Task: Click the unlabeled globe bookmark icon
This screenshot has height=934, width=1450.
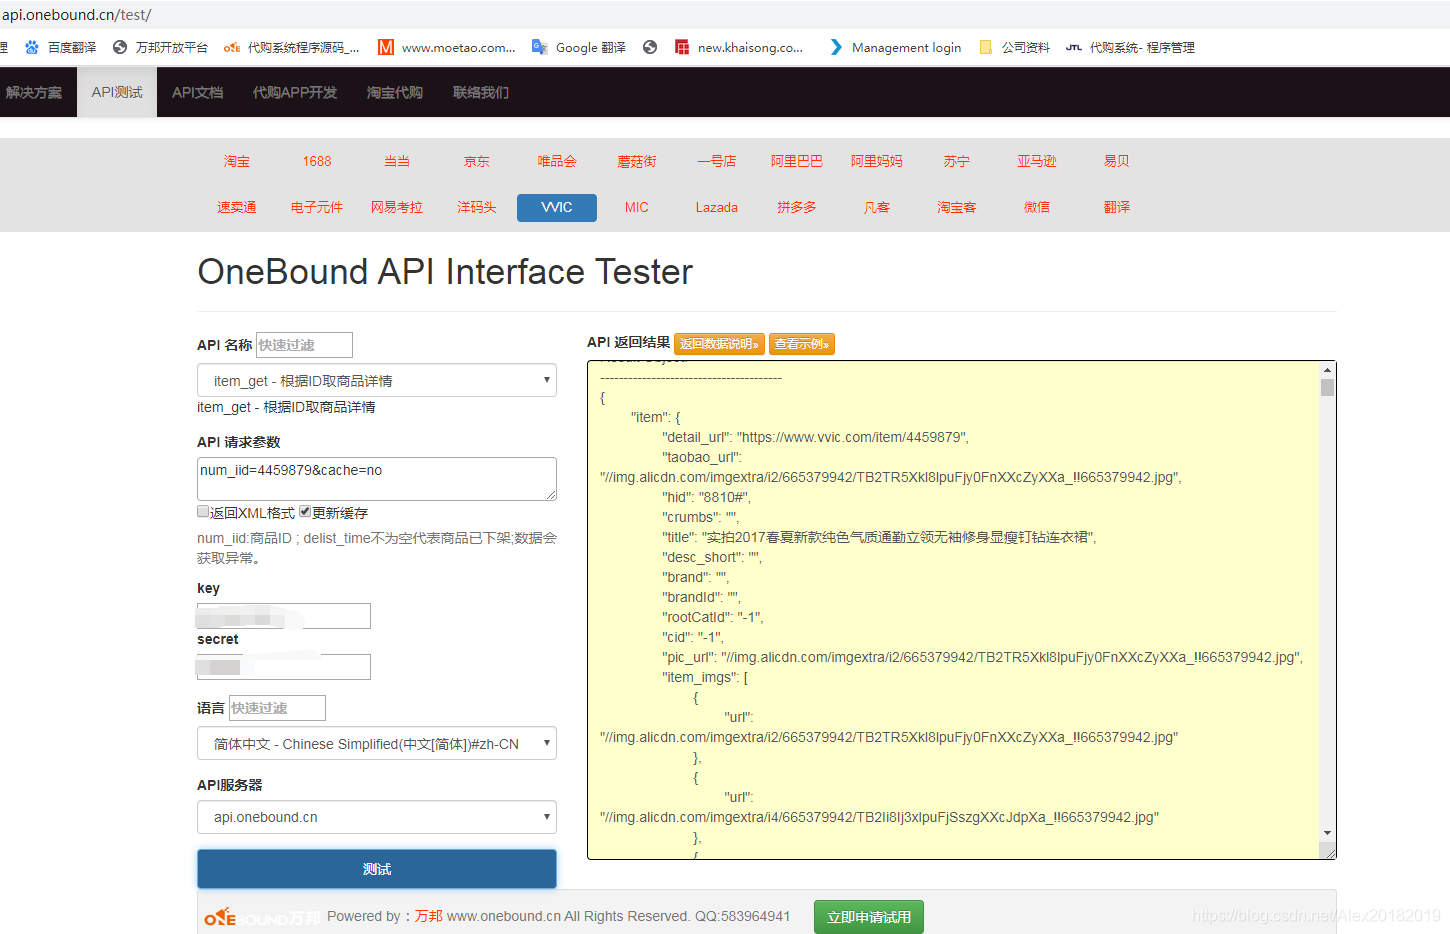Action: pos(650,47)
